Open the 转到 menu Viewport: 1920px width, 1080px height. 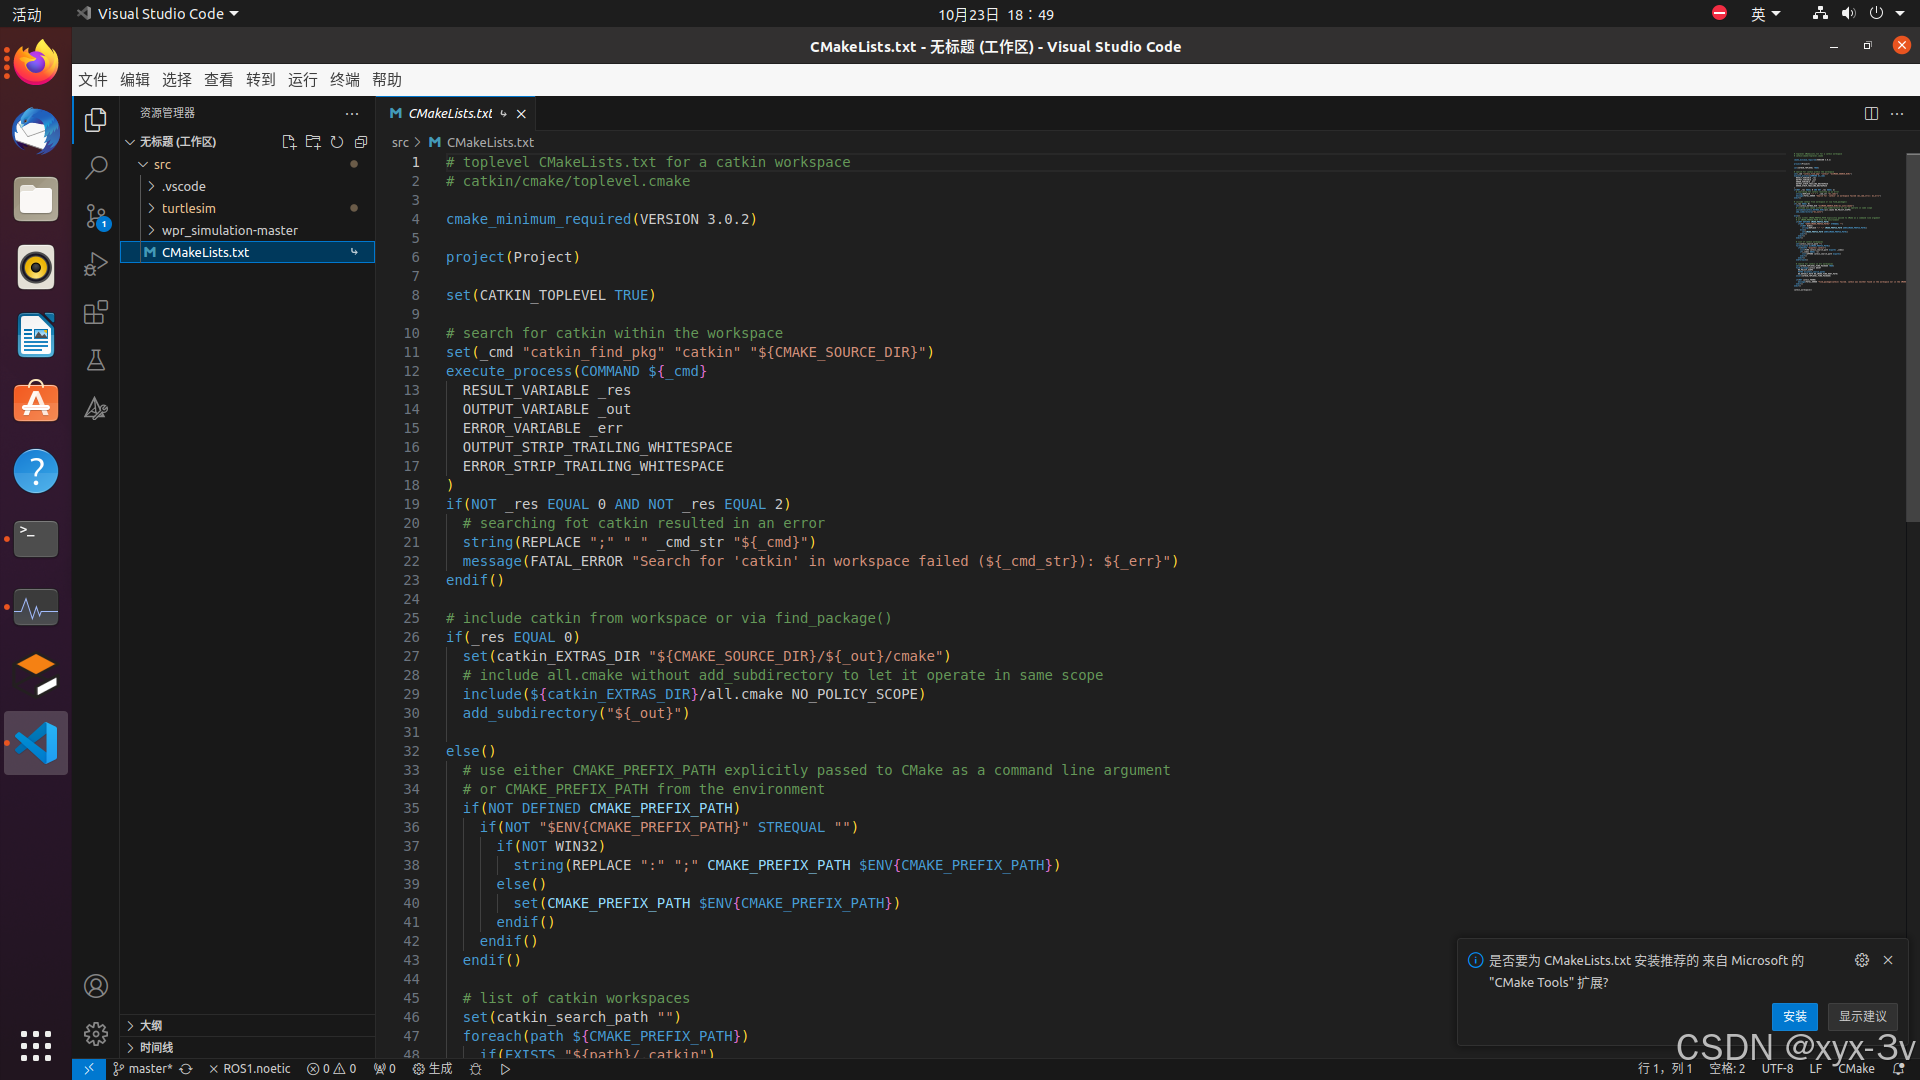(x=261, y=80)
